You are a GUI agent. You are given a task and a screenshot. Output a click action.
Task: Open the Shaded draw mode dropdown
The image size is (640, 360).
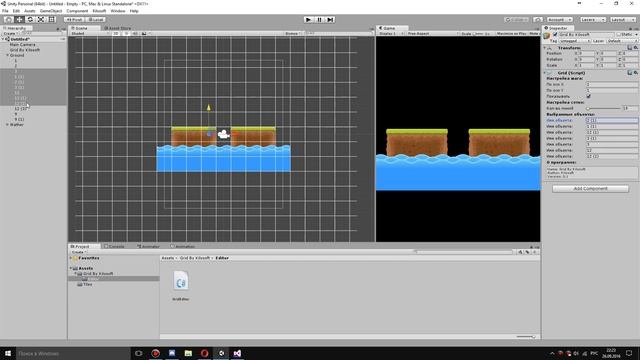90,33
